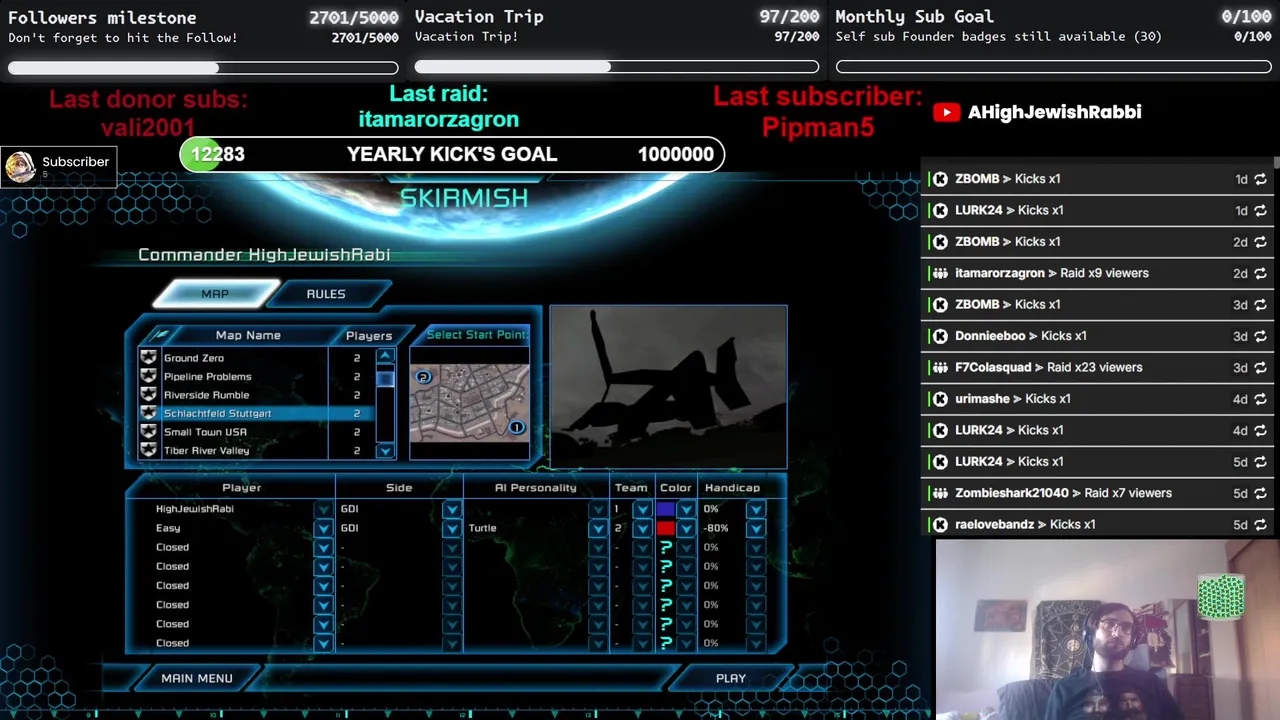1280x720 pixels.
Task: Choose start point 2 on map preview
Action: pyautogui.click(x=423, y=377)
